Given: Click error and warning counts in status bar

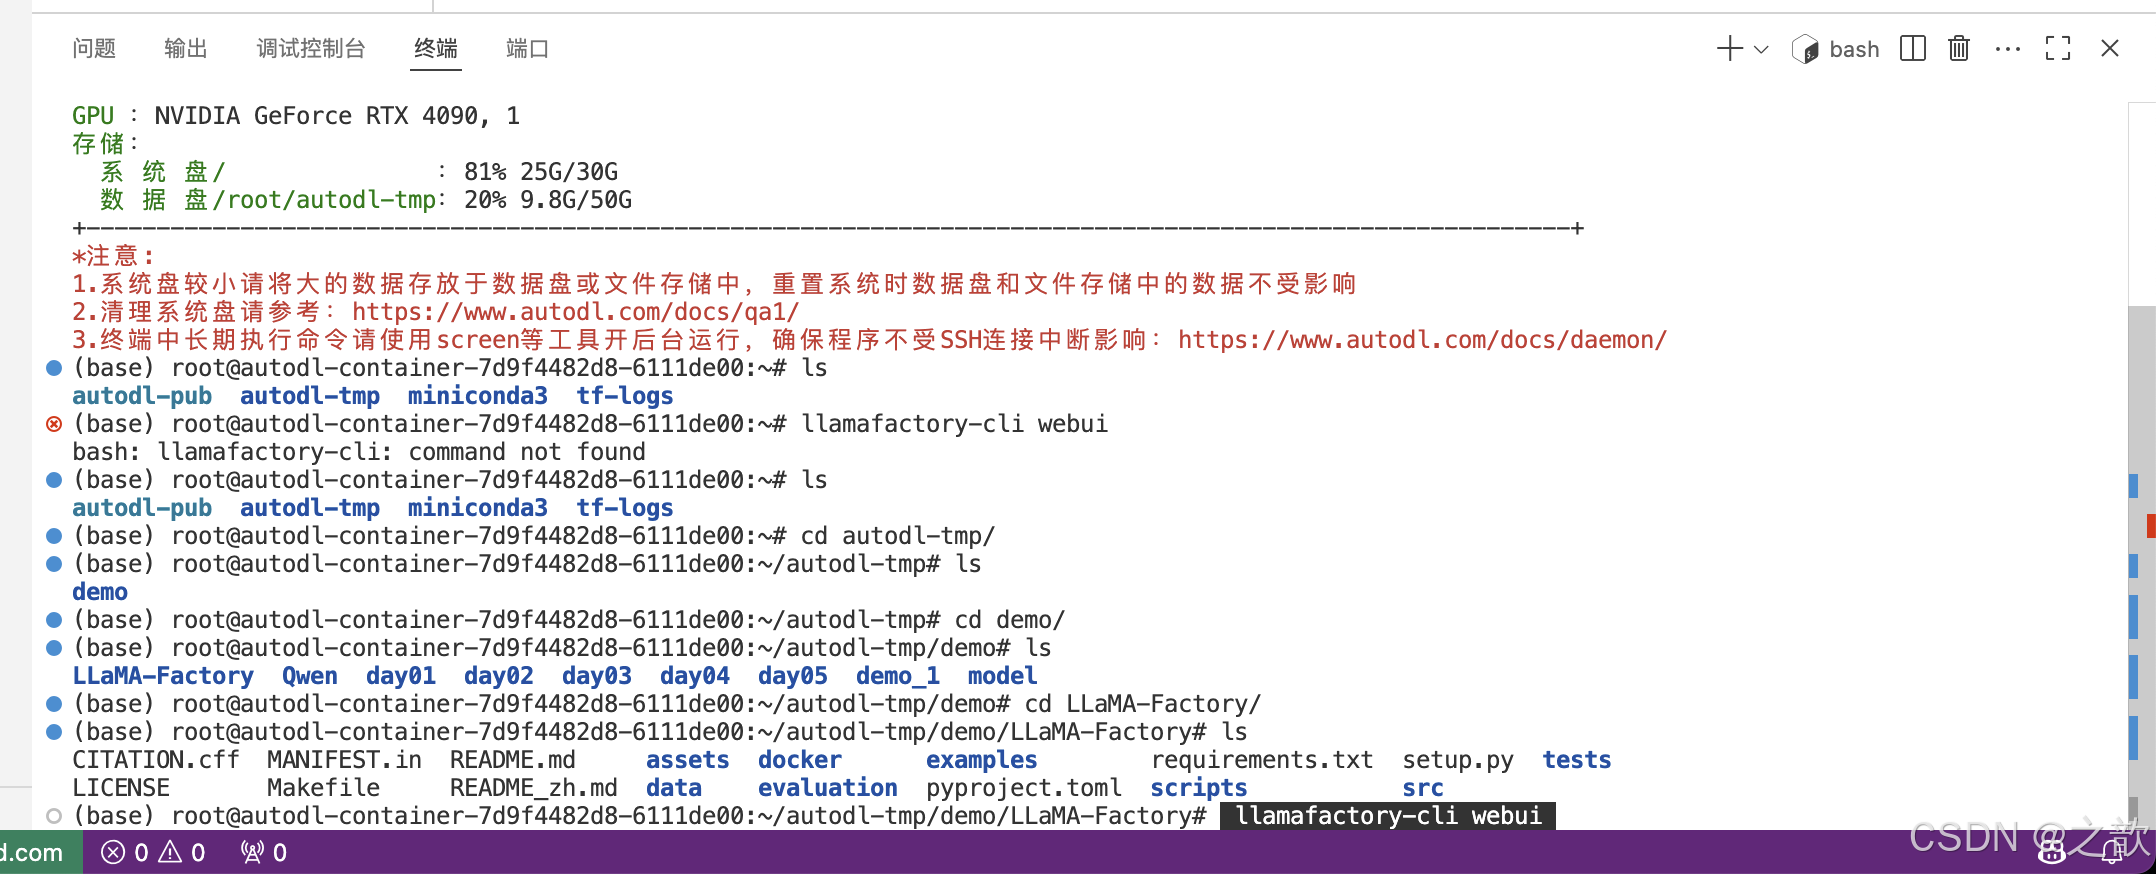Looking at the screenshot, I should pos(153,852).
